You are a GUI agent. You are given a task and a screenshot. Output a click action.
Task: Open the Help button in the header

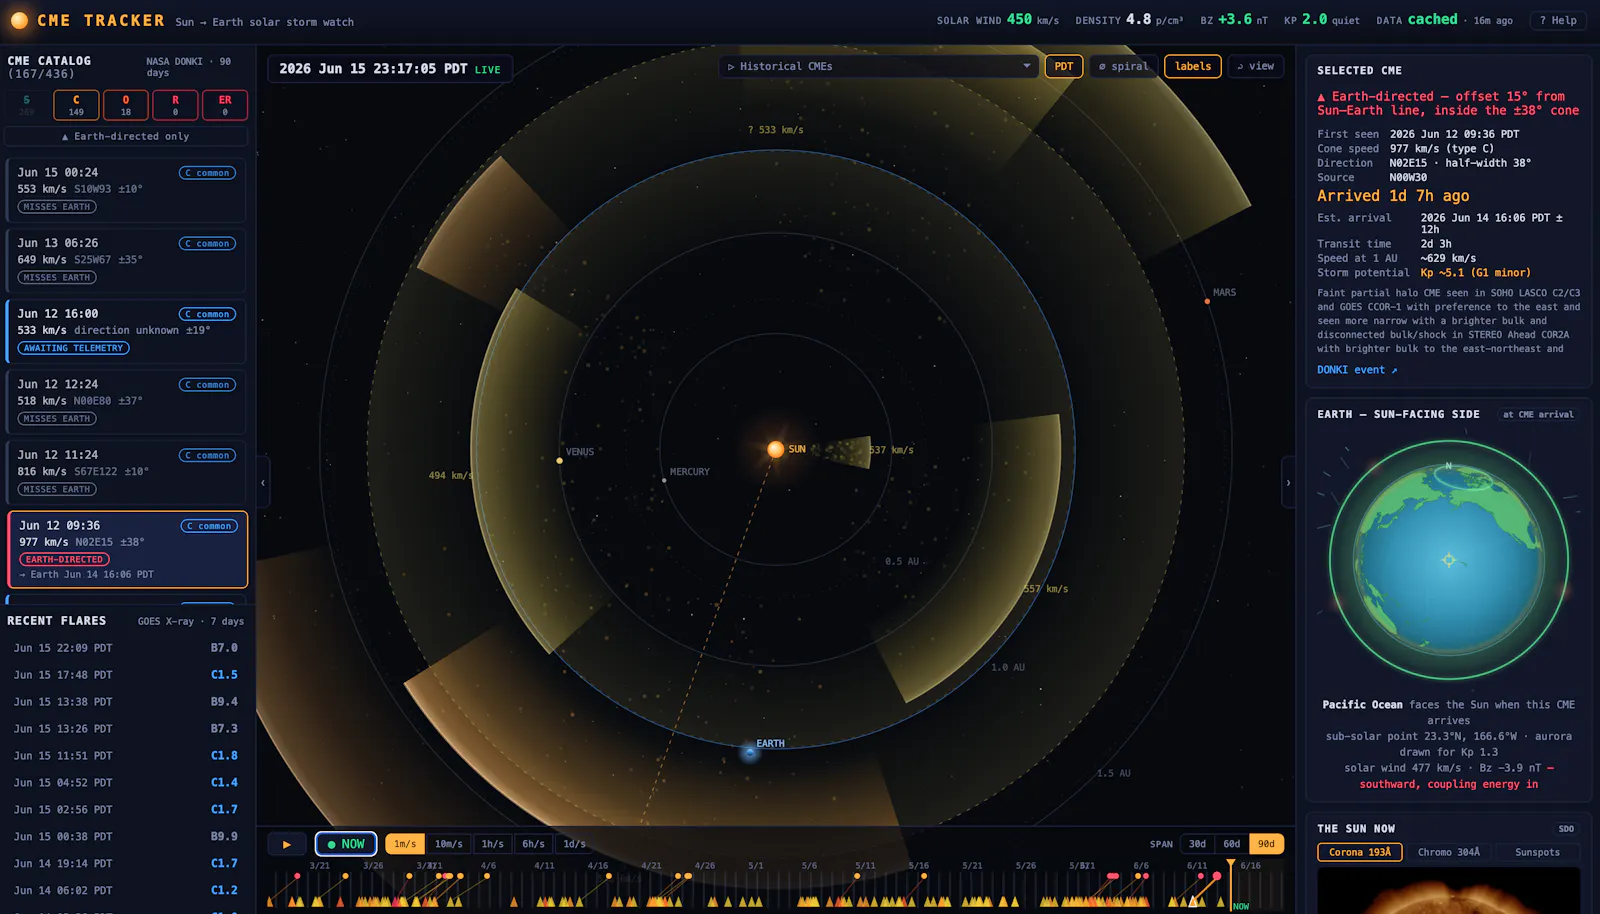1558,20
